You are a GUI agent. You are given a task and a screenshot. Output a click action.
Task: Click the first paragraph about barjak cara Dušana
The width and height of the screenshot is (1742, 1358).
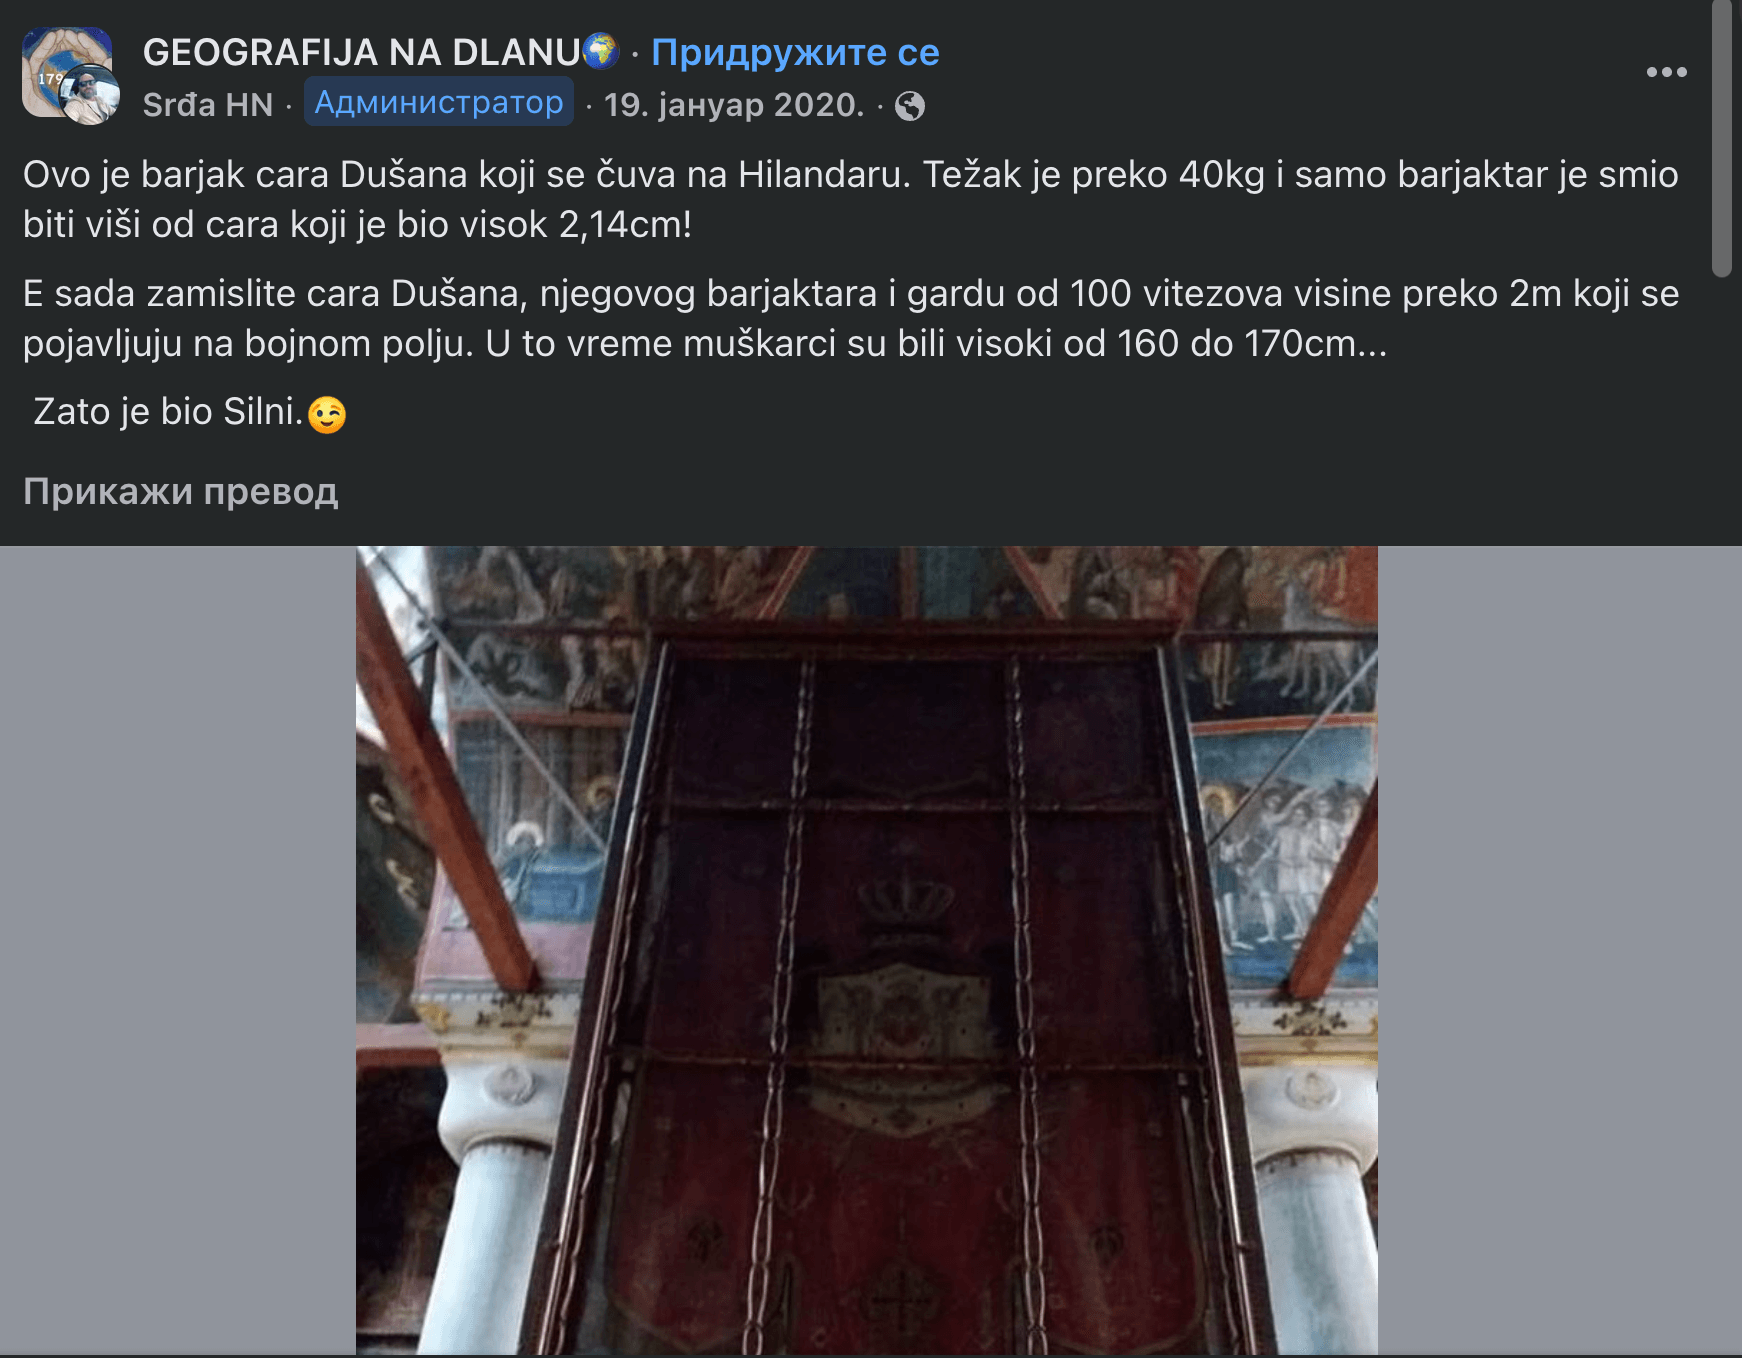coord(851,199)
